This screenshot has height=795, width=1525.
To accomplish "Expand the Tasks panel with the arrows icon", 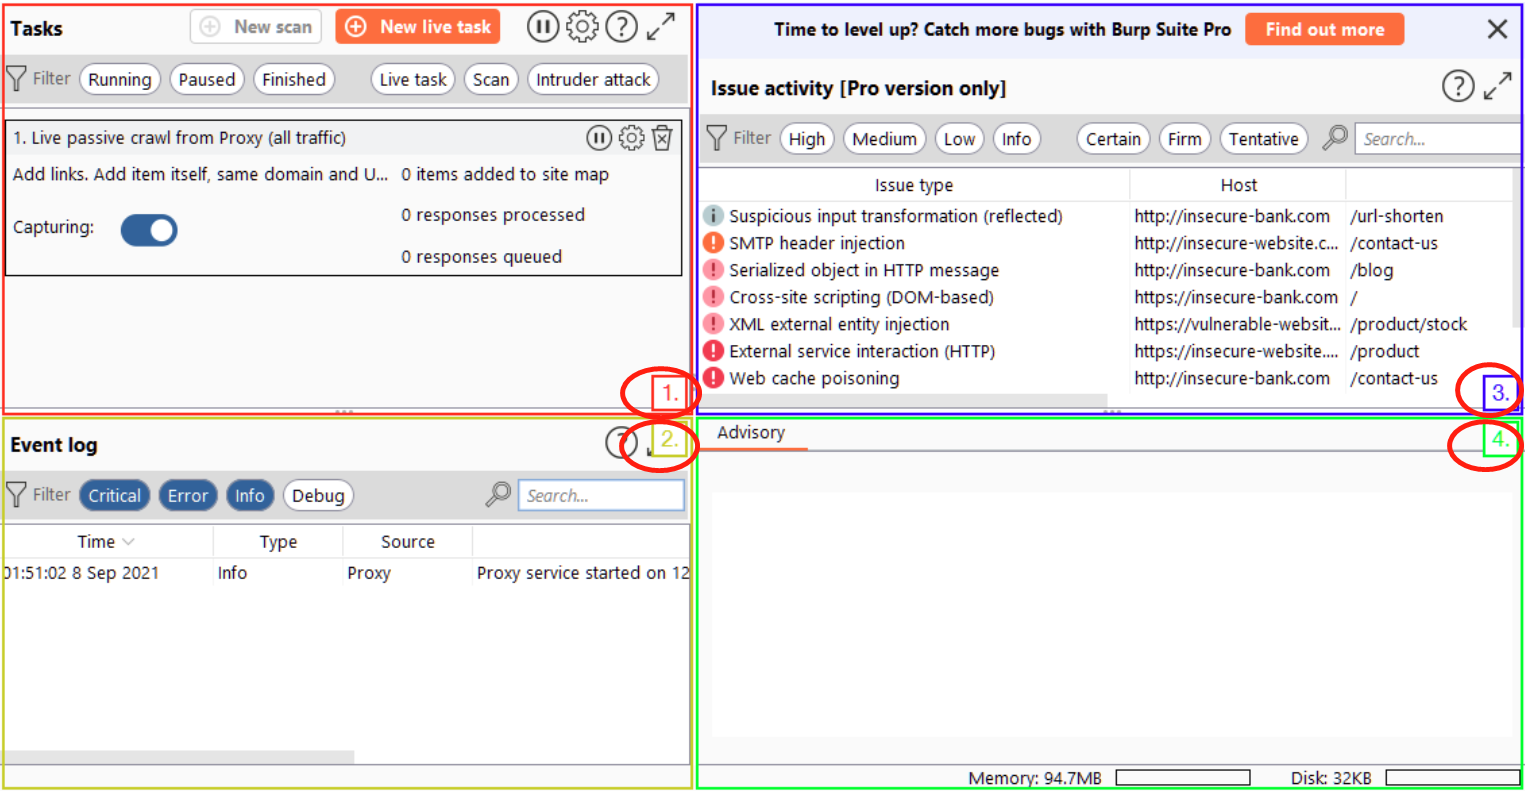I will [660, 27].
